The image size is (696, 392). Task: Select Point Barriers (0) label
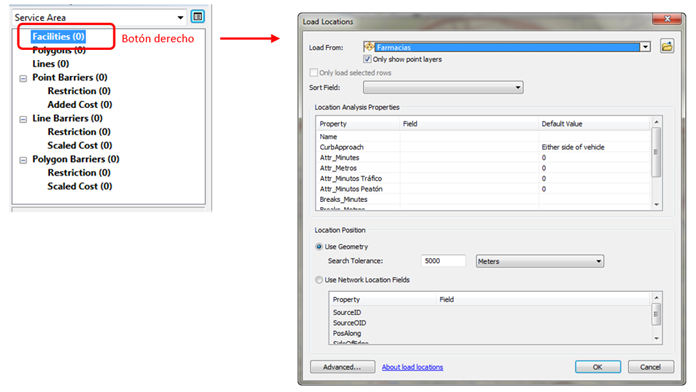(x=70, y=77)
